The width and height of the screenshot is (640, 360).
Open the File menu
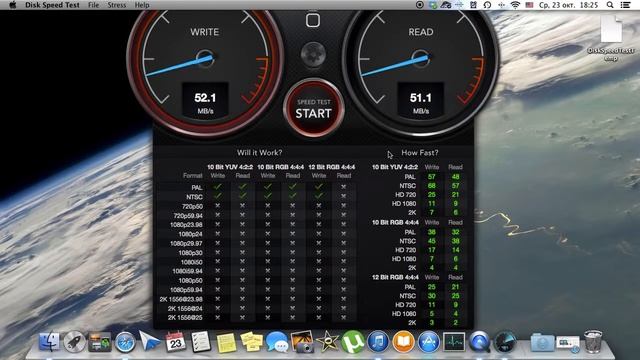pyautogui.click(x=93, y=5)
